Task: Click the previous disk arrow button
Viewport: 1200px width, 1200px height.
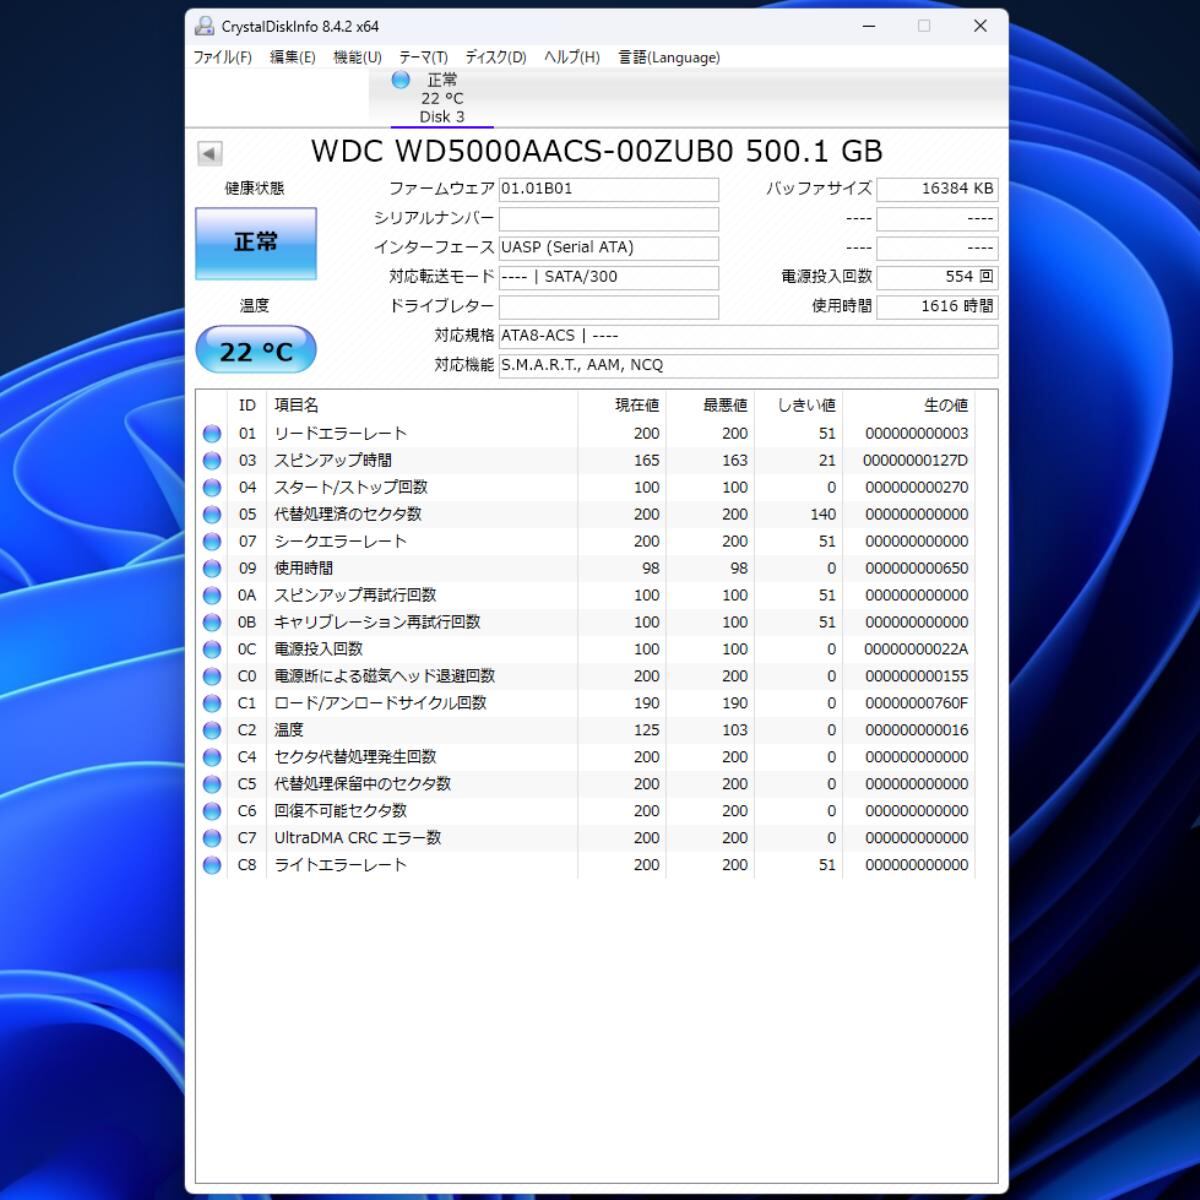Action: (209, 153)
